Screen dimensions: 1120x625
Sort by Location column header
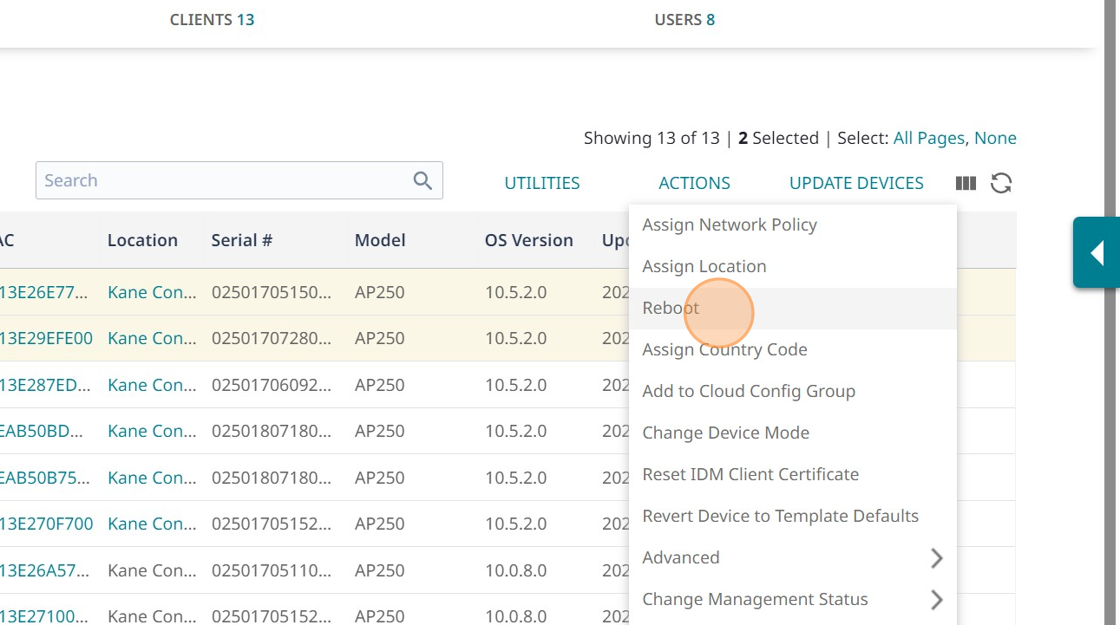[x=142, y=241]
